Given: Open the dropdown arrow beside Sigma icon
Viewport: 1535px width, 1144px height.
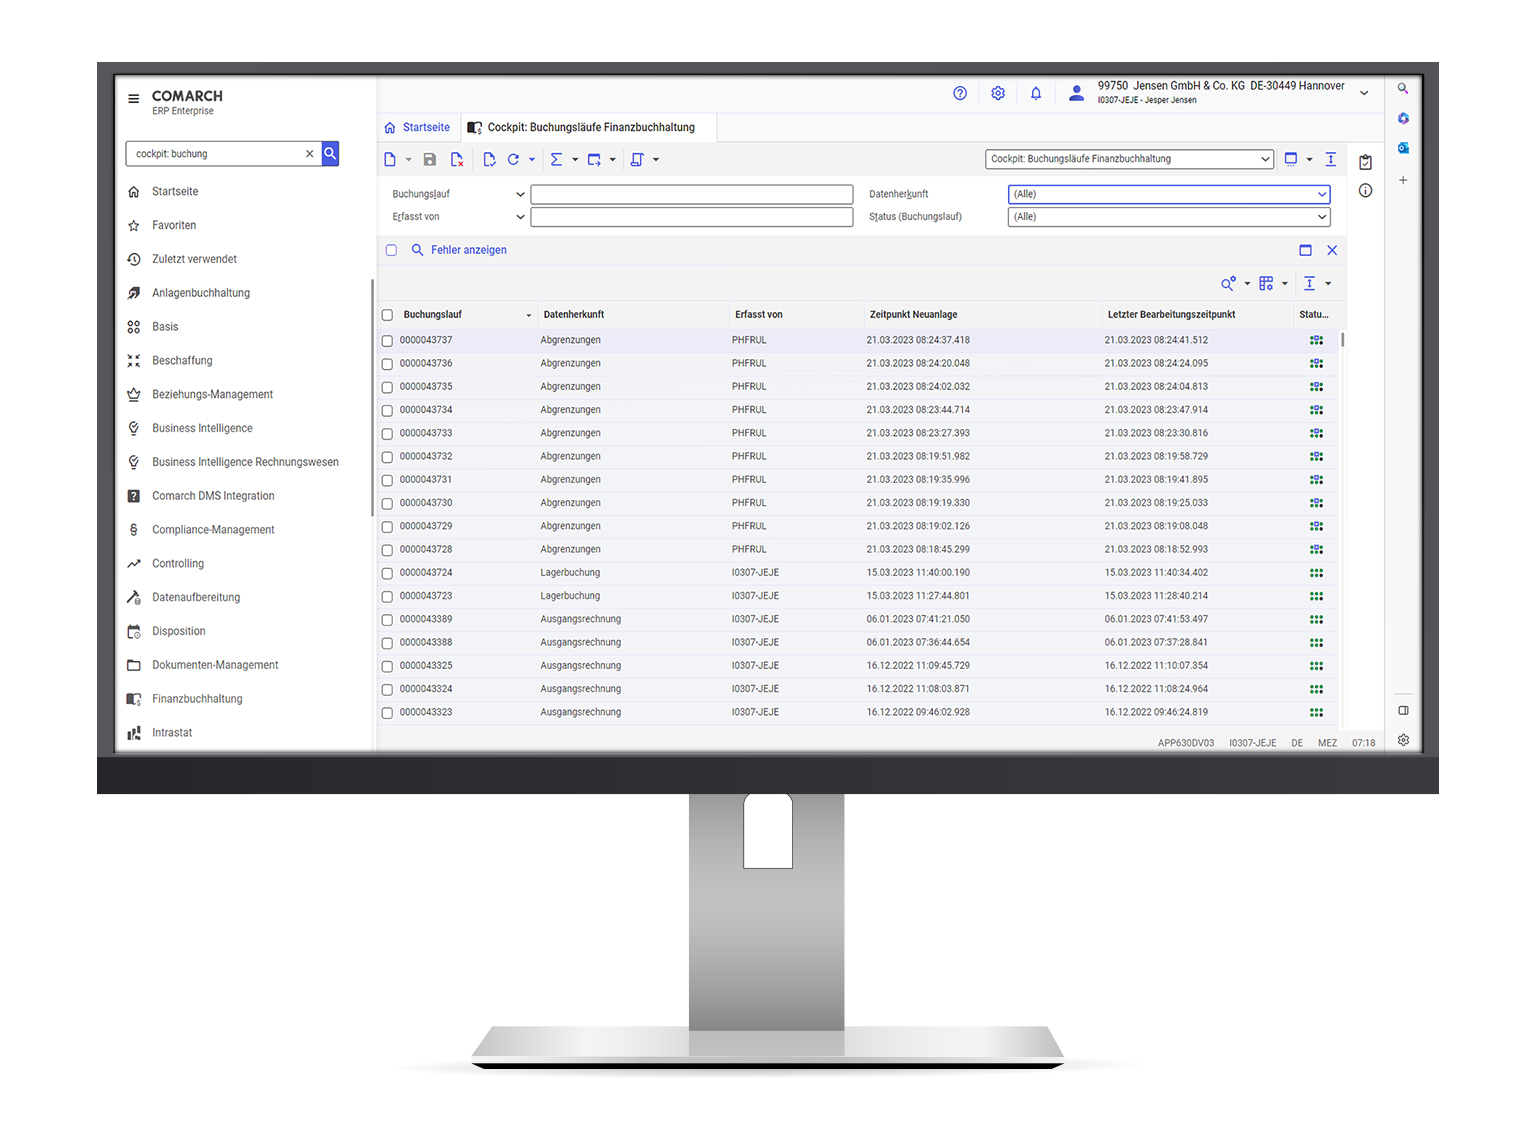Looking at the screenshot, I should click(575, 160).
